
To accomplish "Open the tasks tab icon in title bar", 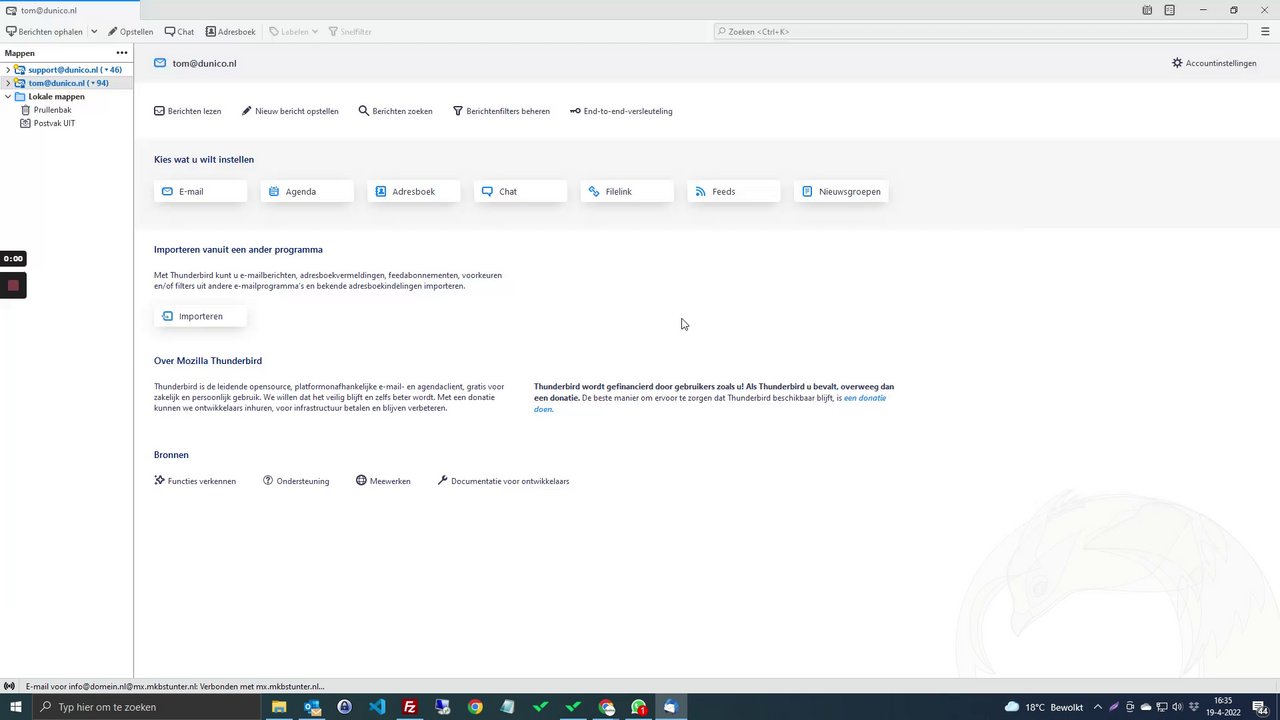I will [x=1170, y=10].
